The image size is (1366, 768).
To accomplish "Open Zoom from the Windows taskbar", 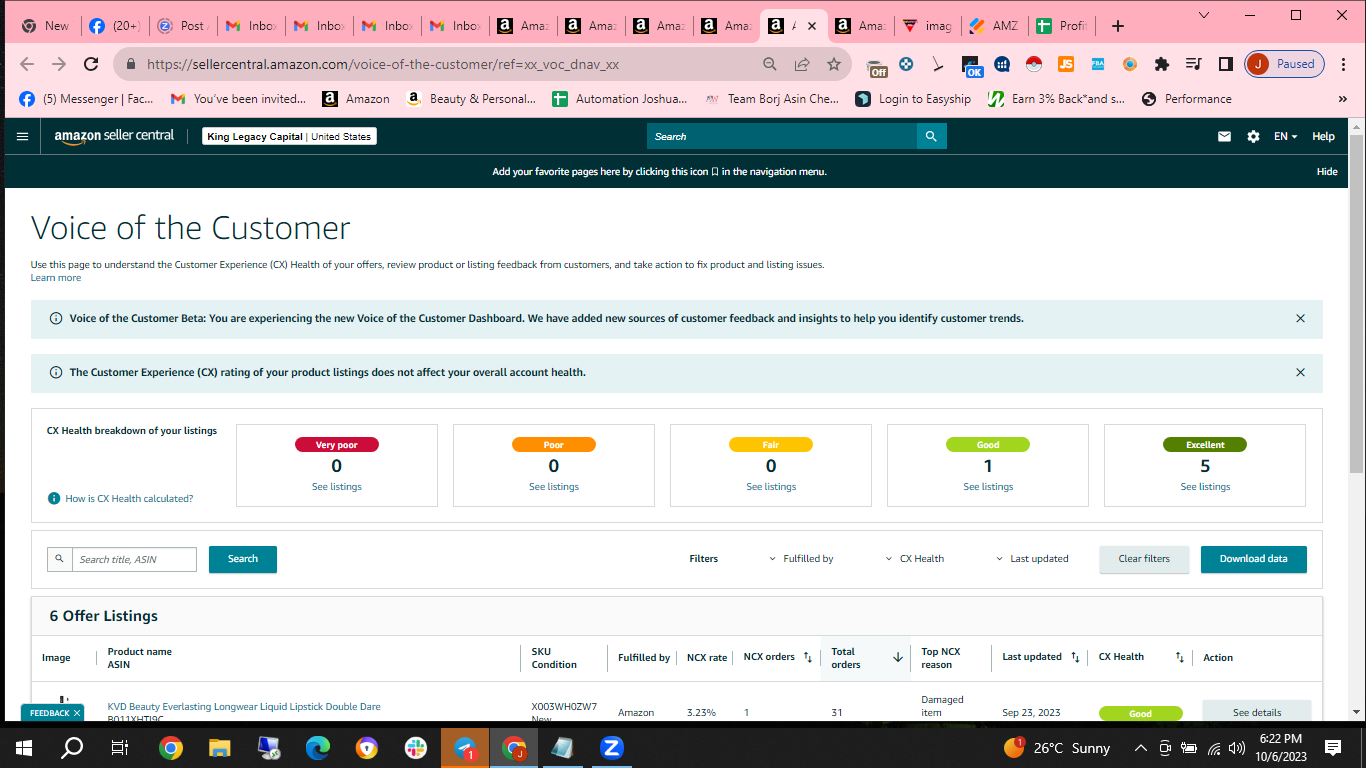I will (612, 748).
